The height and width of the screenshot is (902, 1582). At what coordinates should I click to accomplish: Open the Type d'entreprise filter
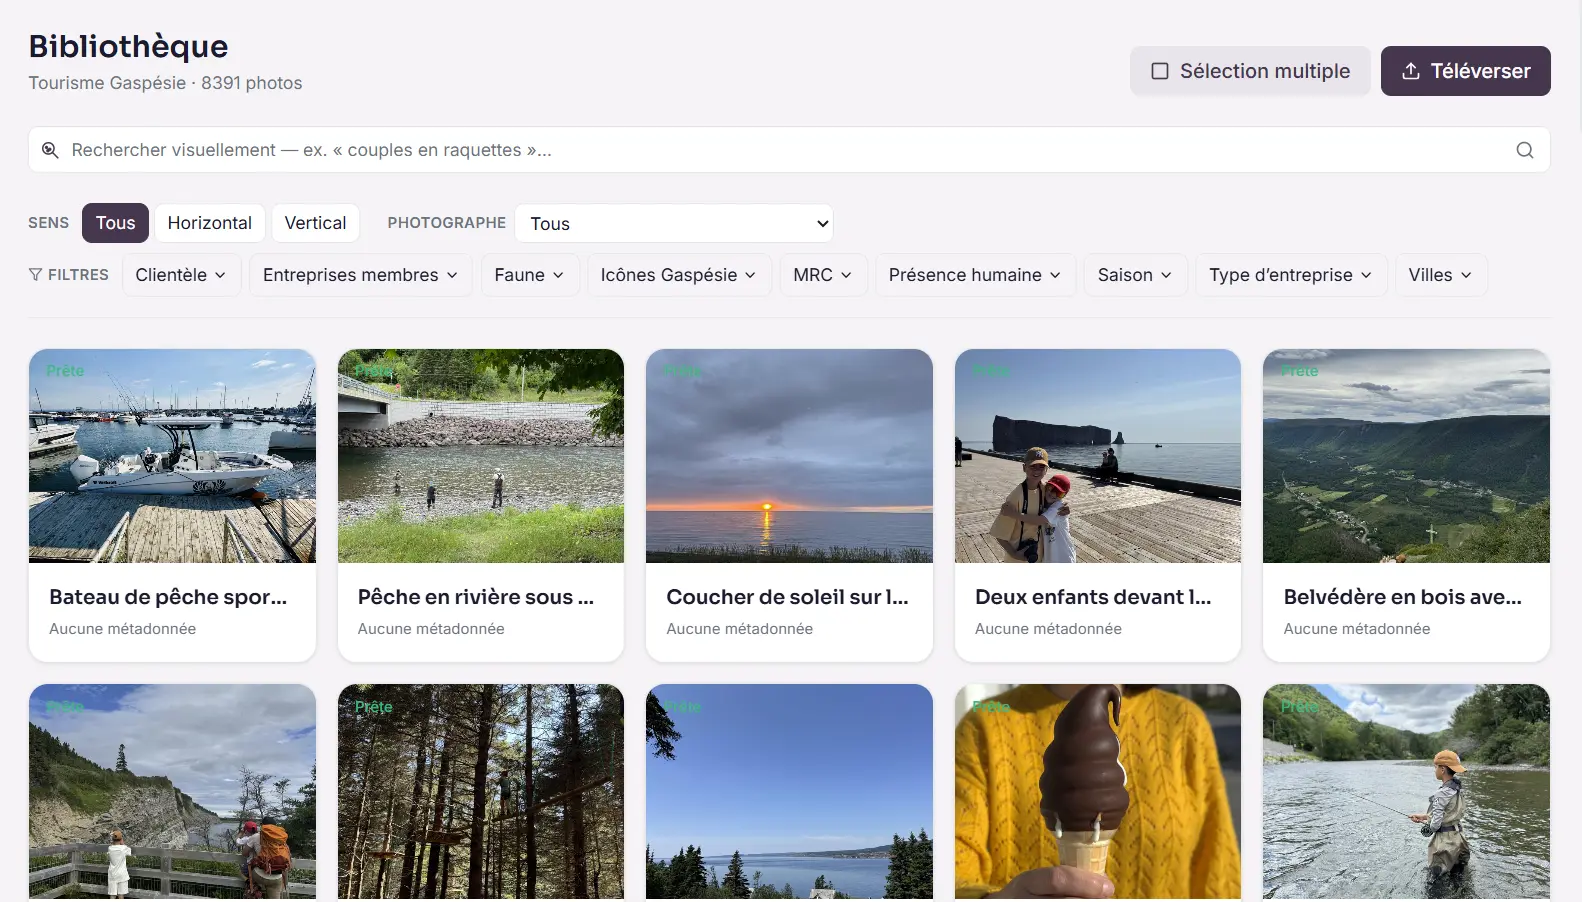point(1291,275)
